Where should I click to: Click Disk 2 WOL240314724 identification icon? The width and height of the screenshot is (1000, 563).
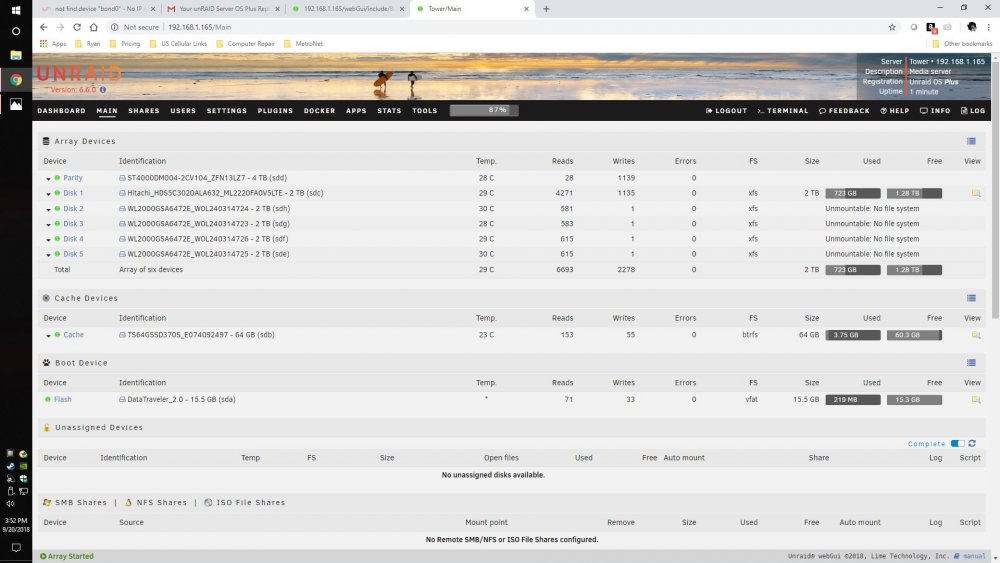tap(122, 208)
